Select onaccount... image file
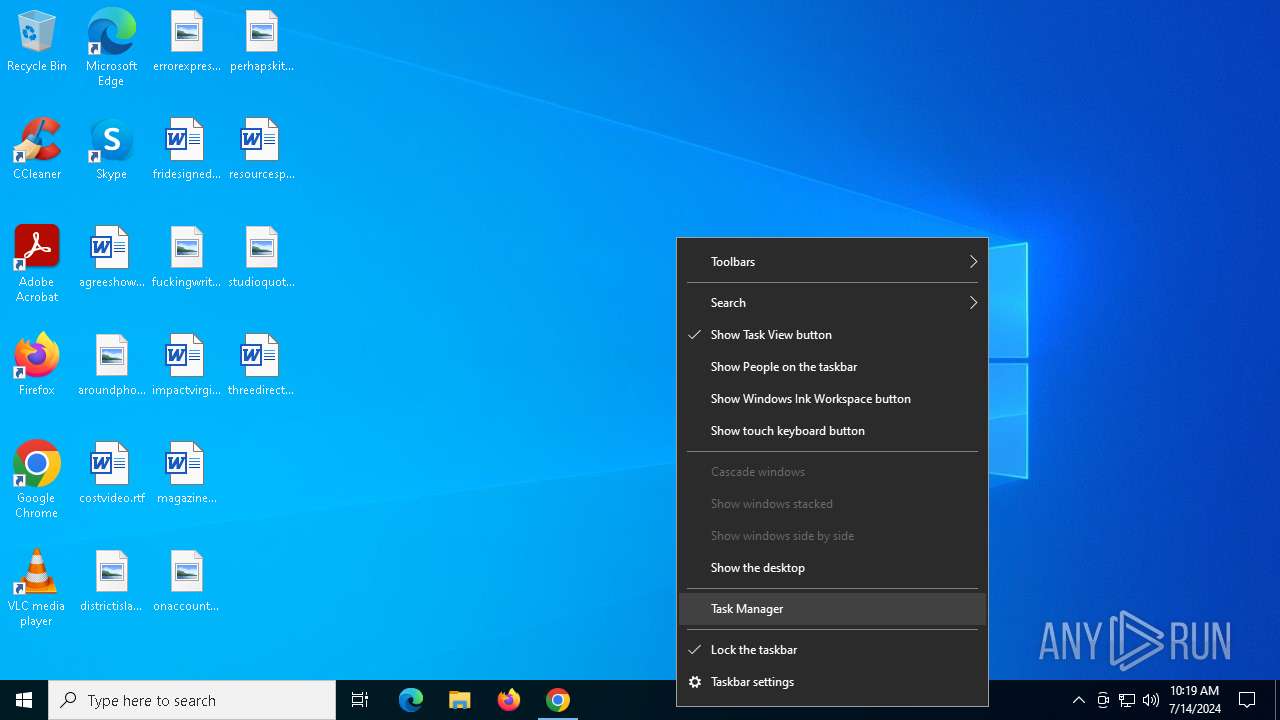Image resolution: width=1280 pixels, height=720 pixels. [x=186, y=582]
